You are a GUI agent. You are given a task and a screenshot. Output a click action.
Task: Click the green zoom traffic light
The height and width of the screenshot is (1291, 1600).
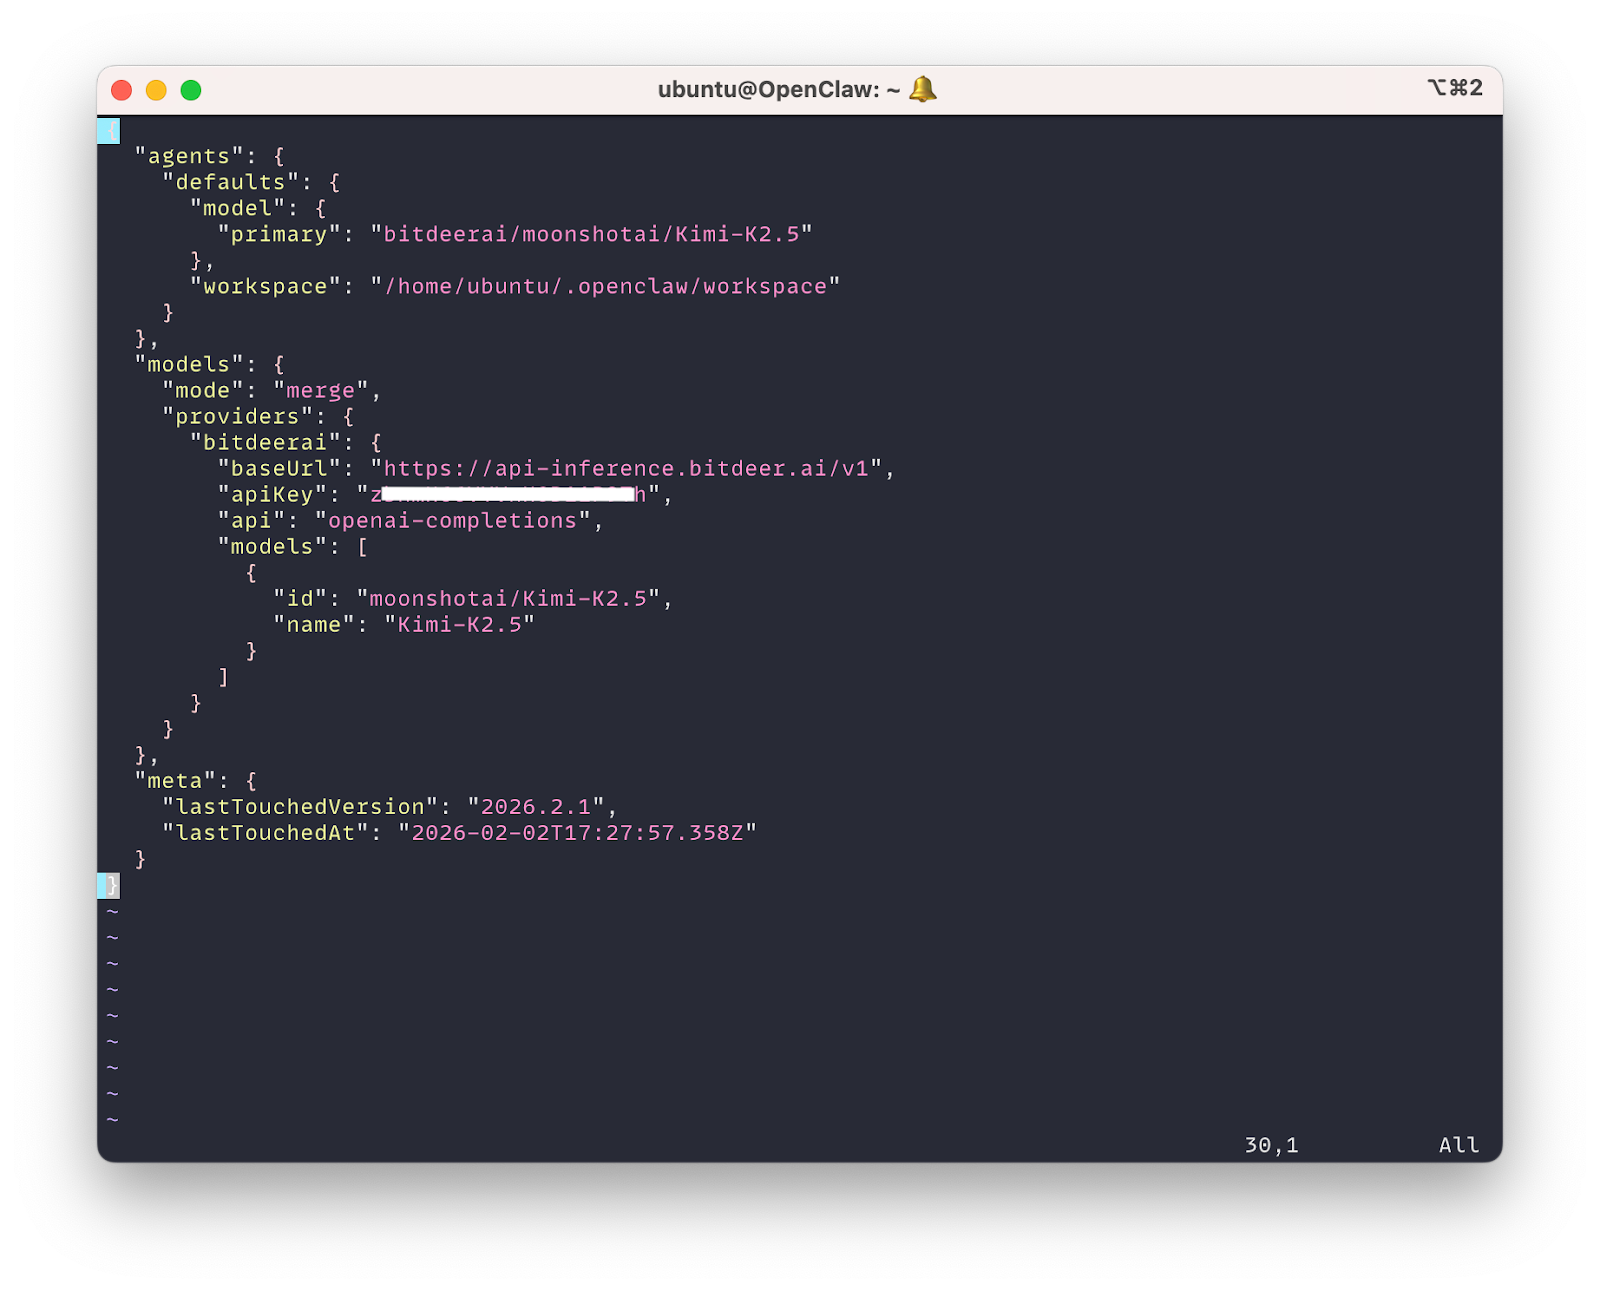189,89
